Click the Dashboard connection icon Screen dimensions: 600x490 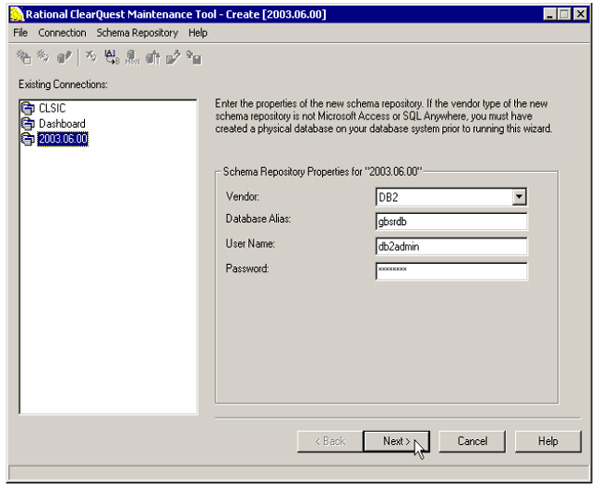click(x=28, y=124)
